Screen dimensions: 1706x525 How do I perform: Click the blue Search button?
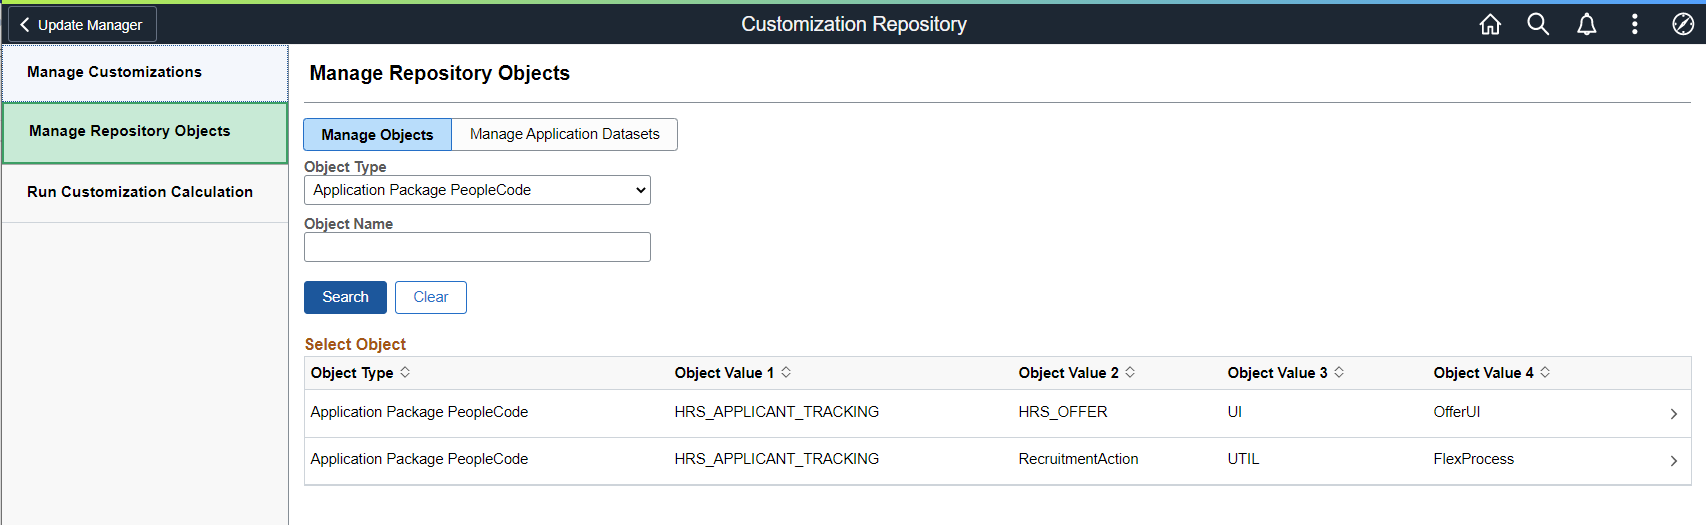tap(345, 297)
